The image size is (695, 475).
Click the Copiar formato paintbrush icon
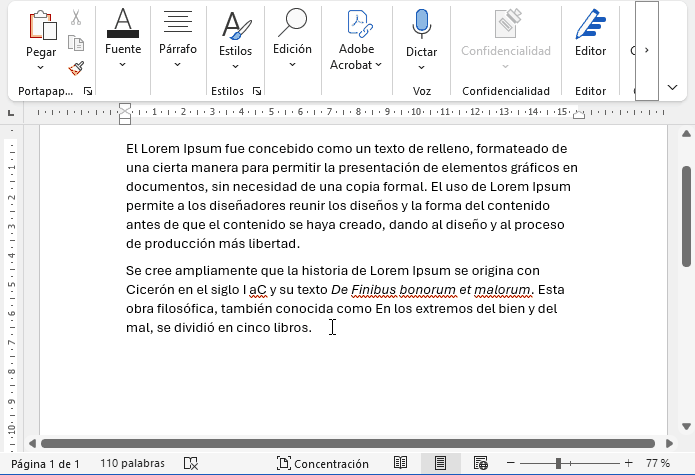(76, 67)
